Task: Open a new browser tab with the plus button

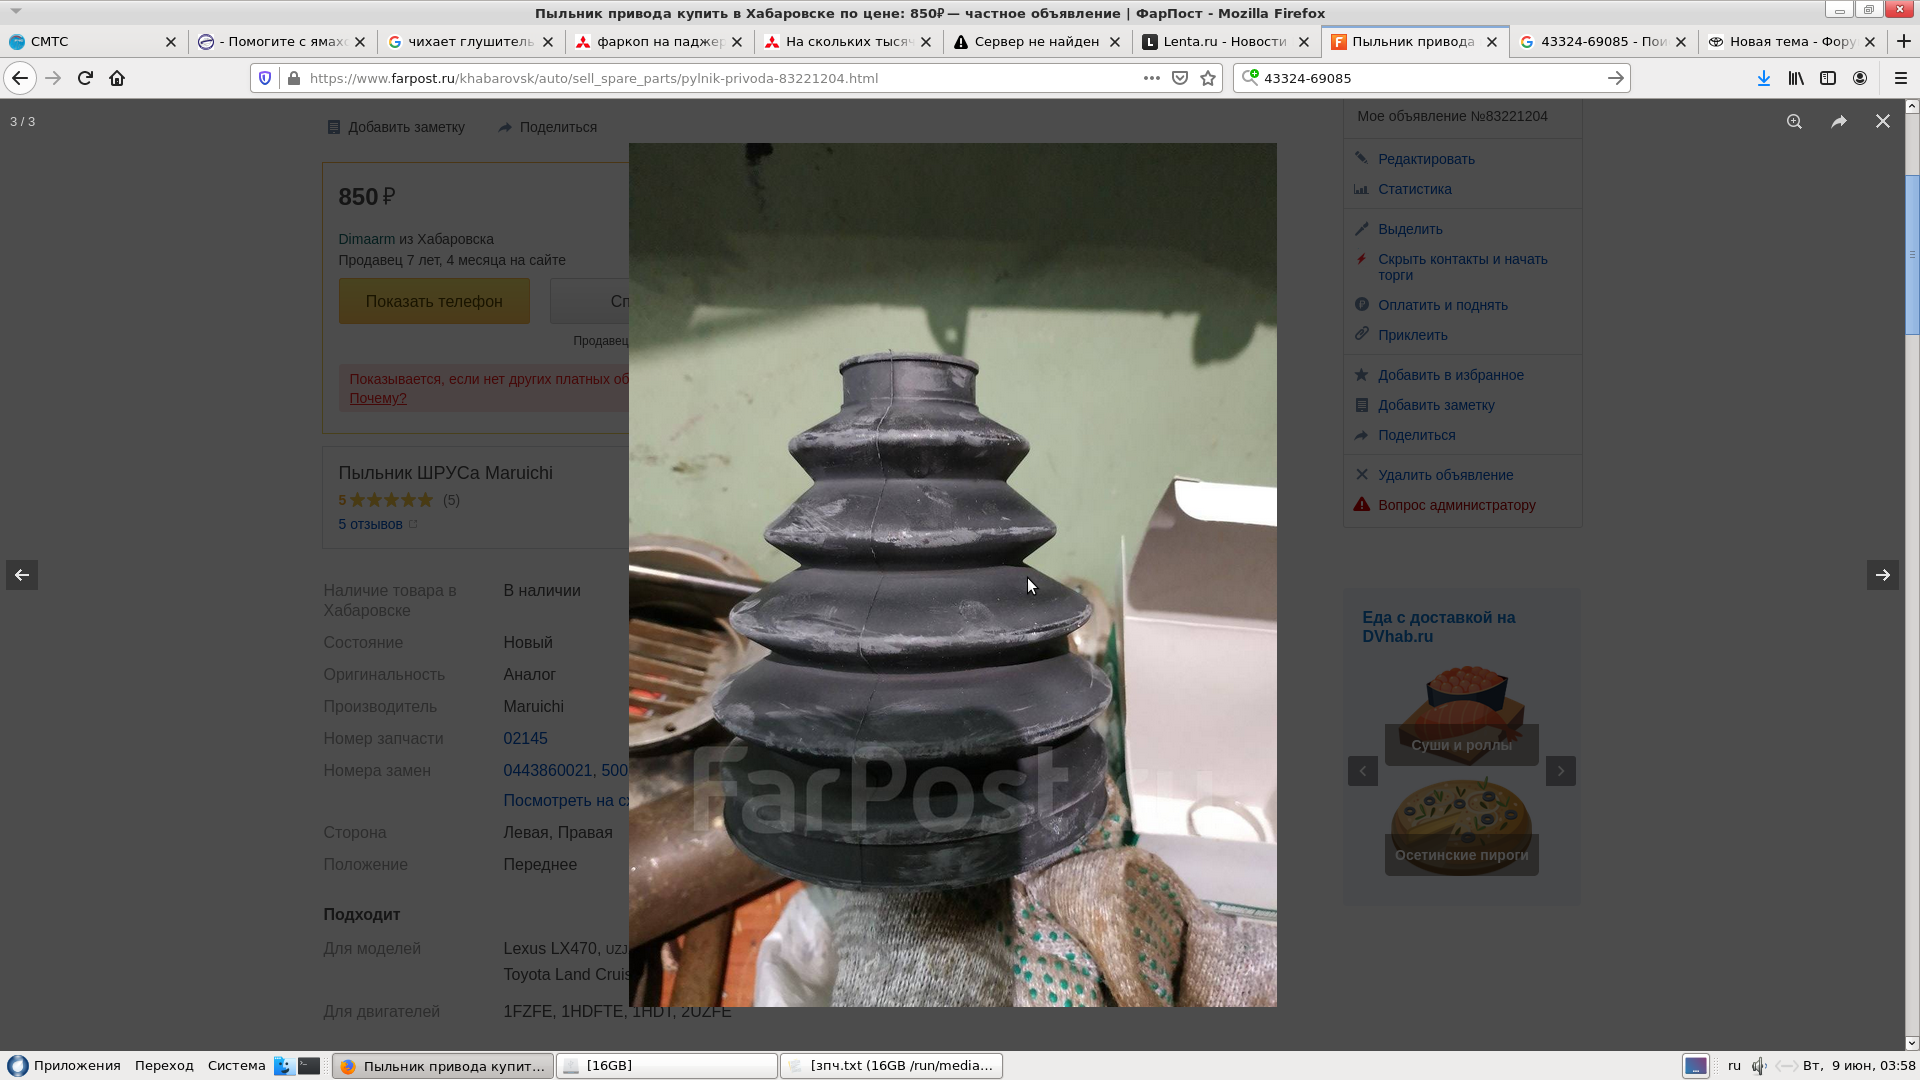Action: point(1903,41)
